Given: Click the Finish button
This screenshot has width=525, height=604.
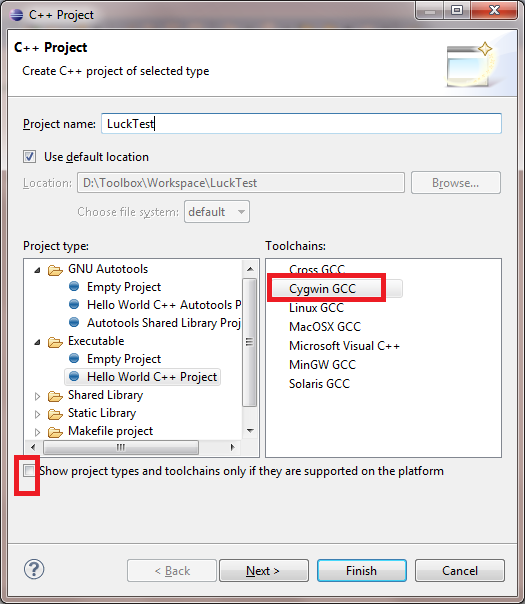Looking at the screenshot, I should tap(362, 570).
